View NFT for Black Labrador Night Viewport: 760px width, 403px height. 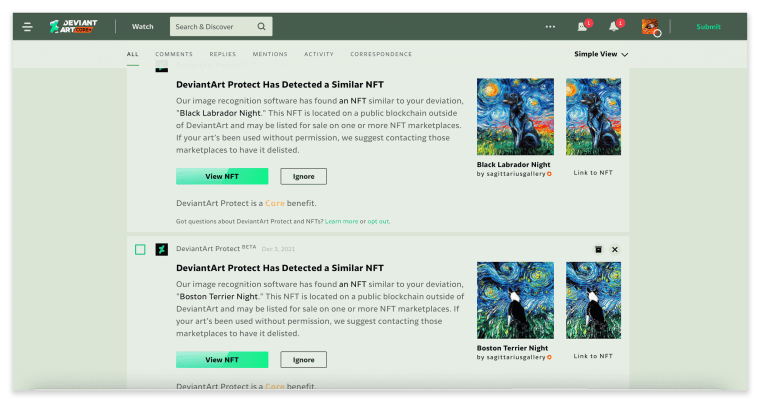(222, 176)
